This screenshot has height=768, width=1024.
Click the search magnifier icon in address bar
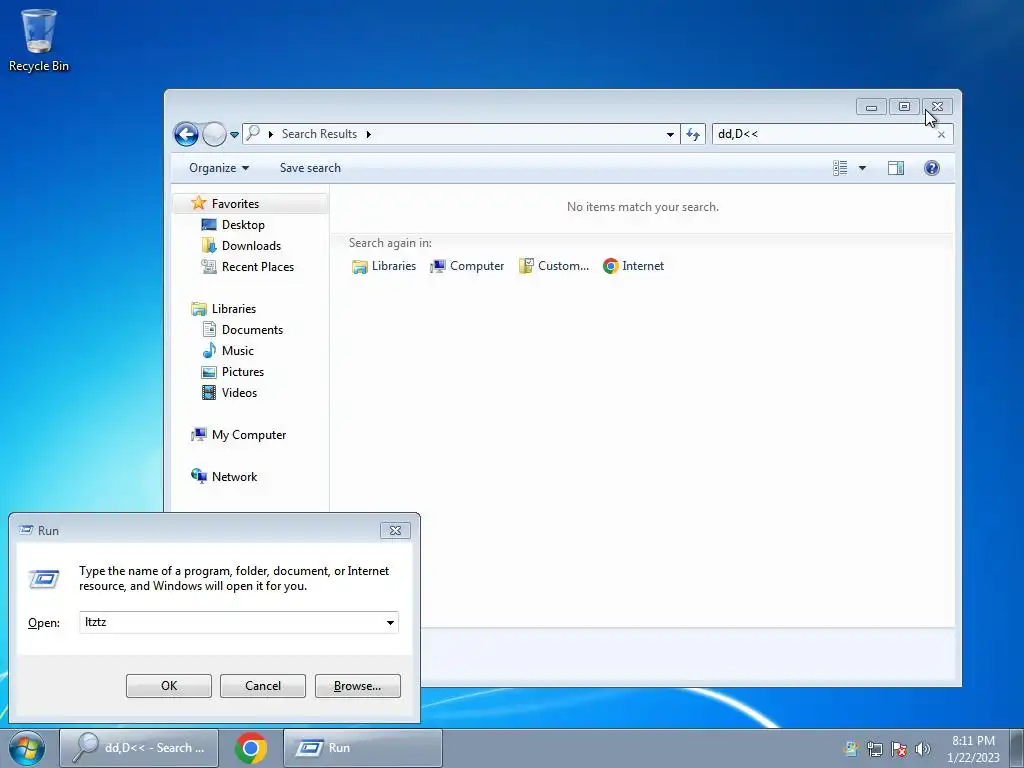pyautogui.click(x=253, y=133)
